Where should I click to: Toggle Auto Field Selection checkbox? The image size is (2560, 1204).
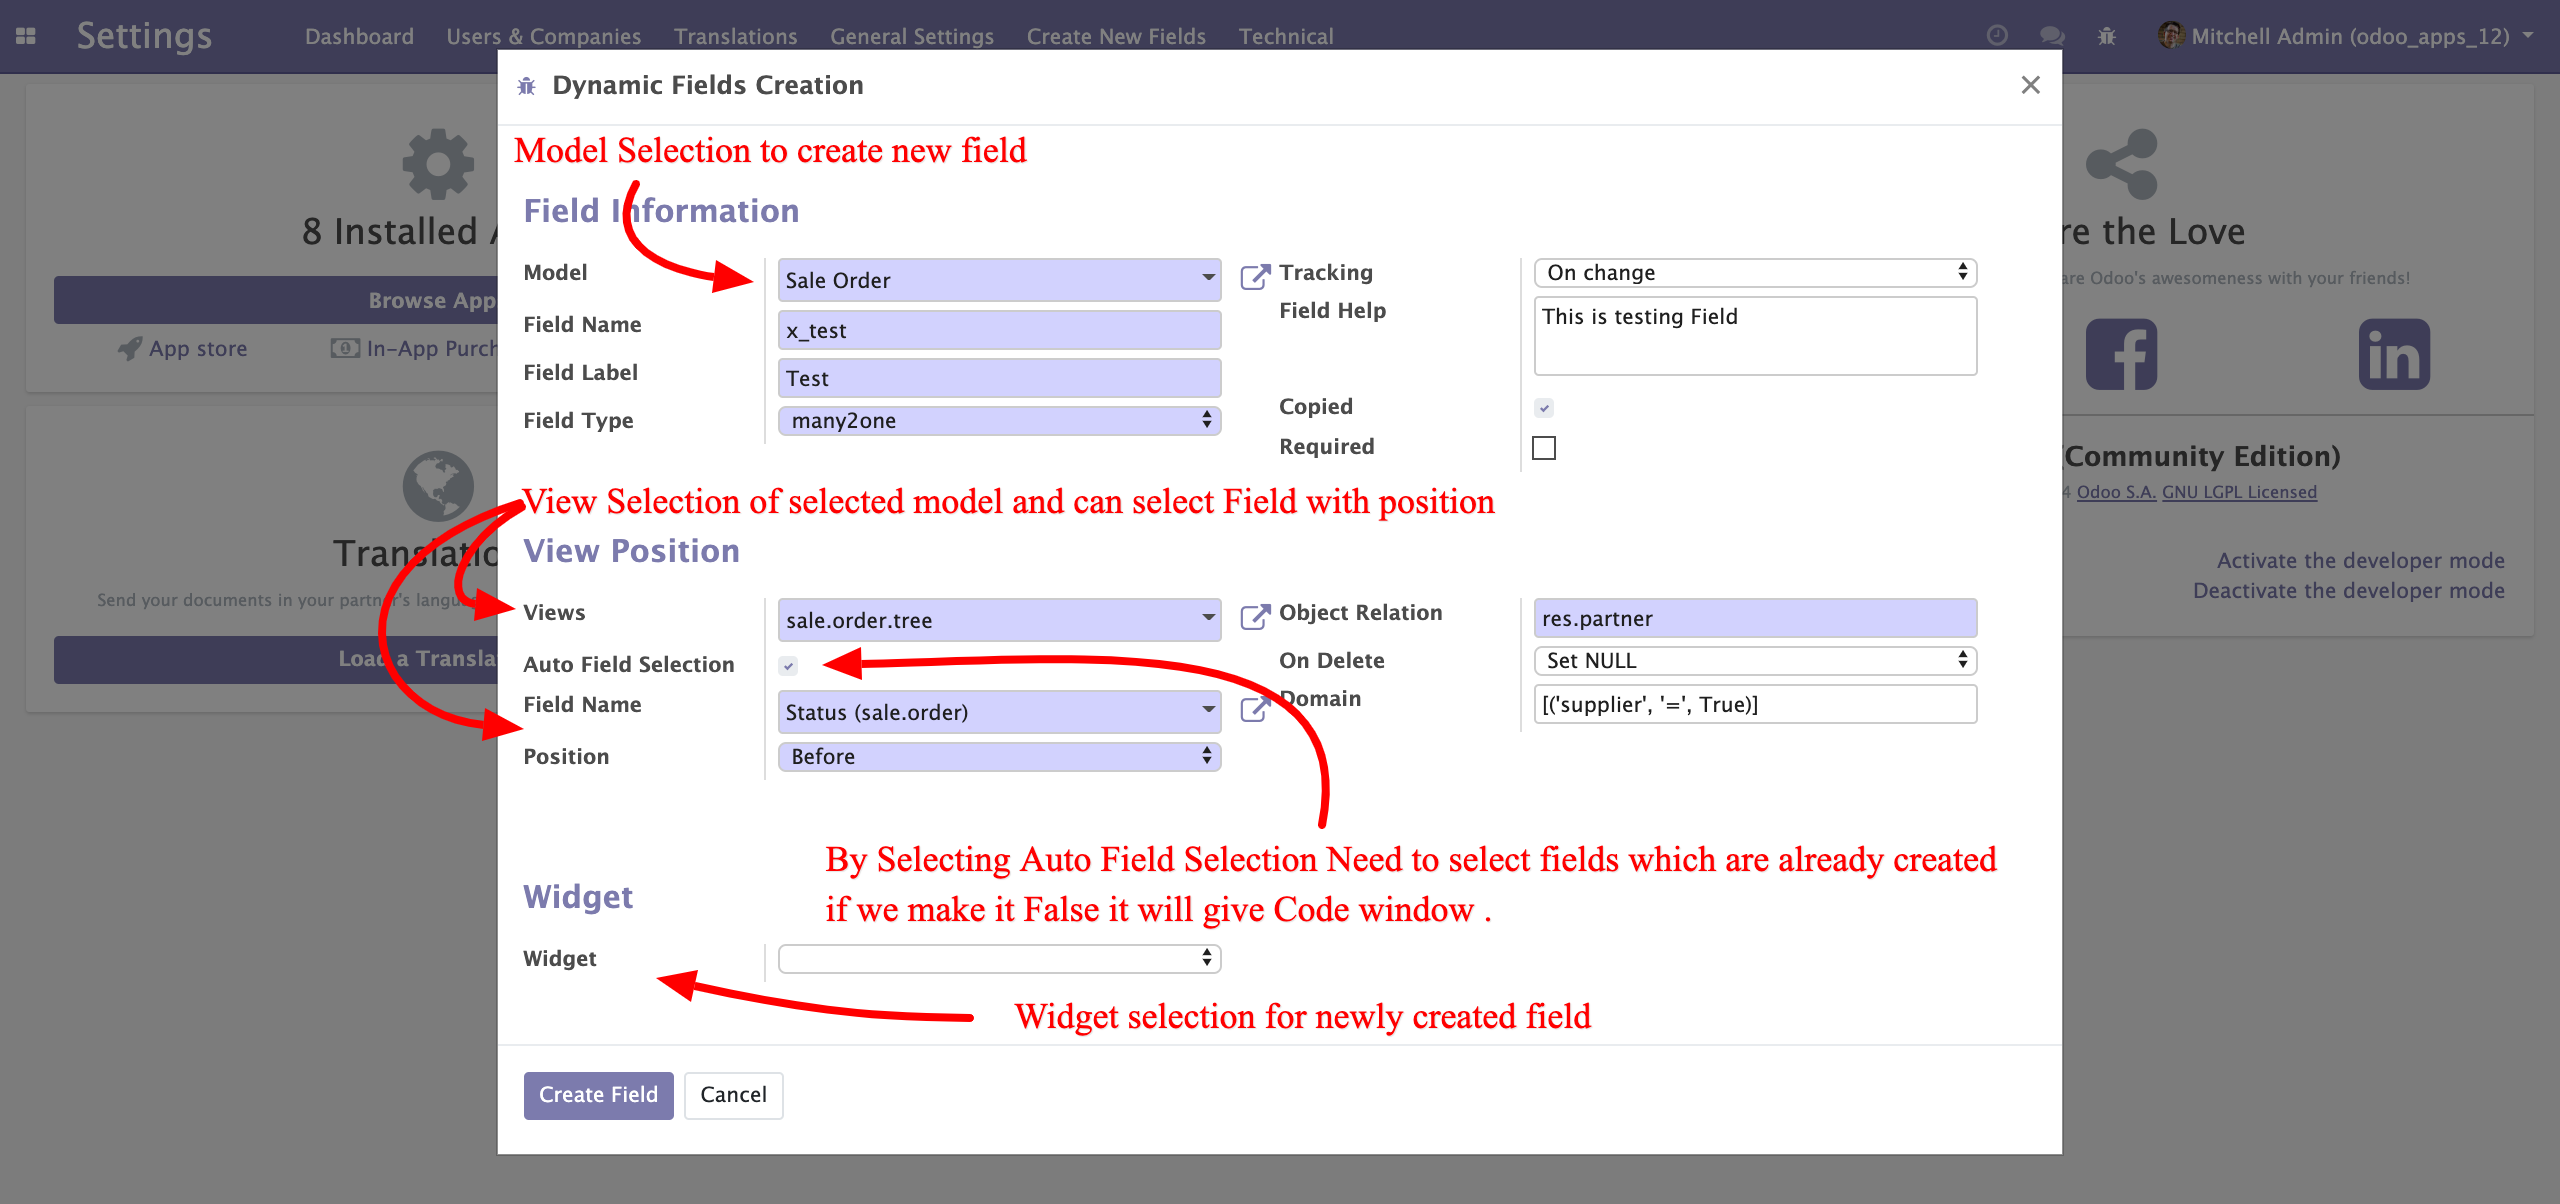click(x=788, y=666)
